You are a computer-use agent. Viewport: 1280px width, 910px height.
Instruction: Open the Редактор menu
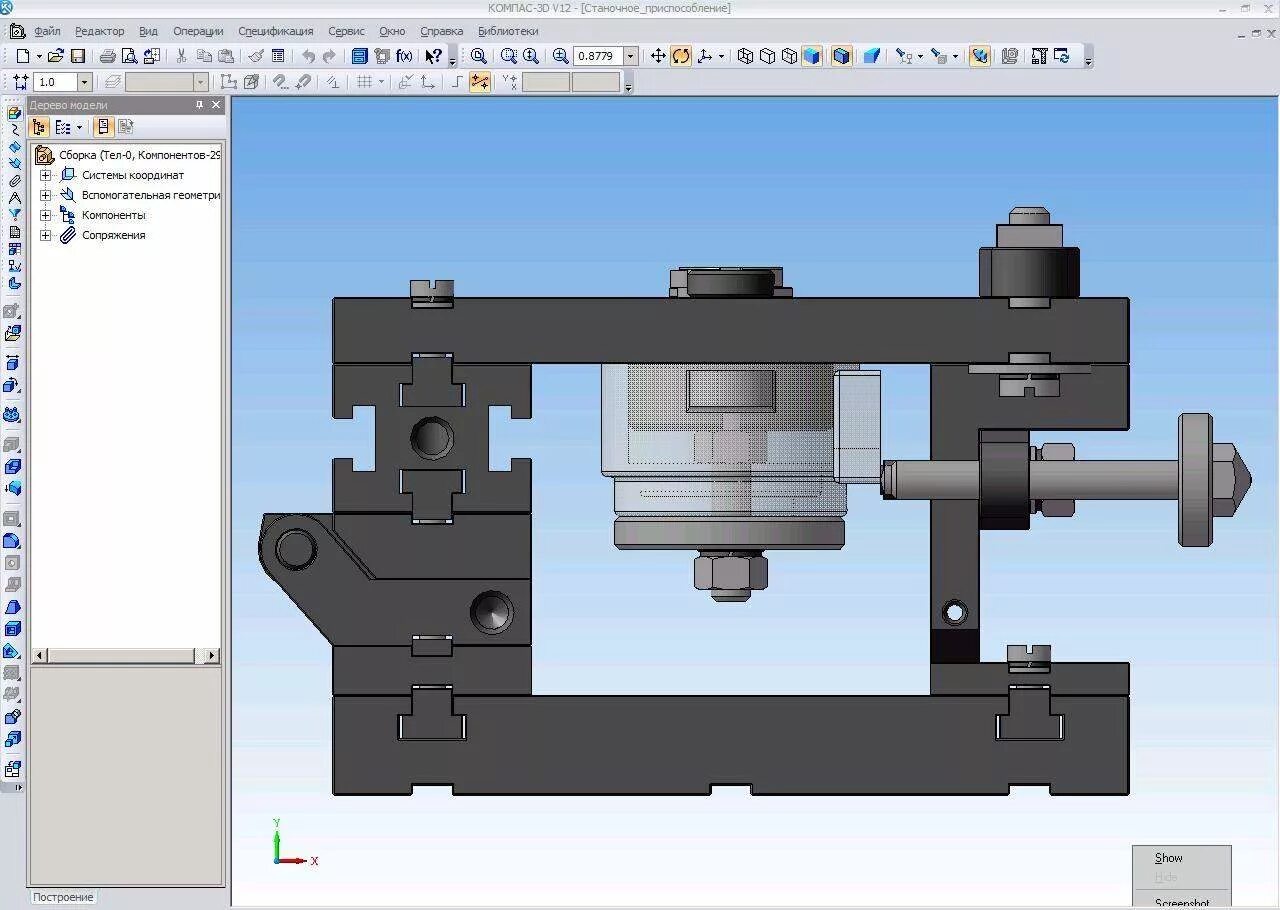point(100,31)
